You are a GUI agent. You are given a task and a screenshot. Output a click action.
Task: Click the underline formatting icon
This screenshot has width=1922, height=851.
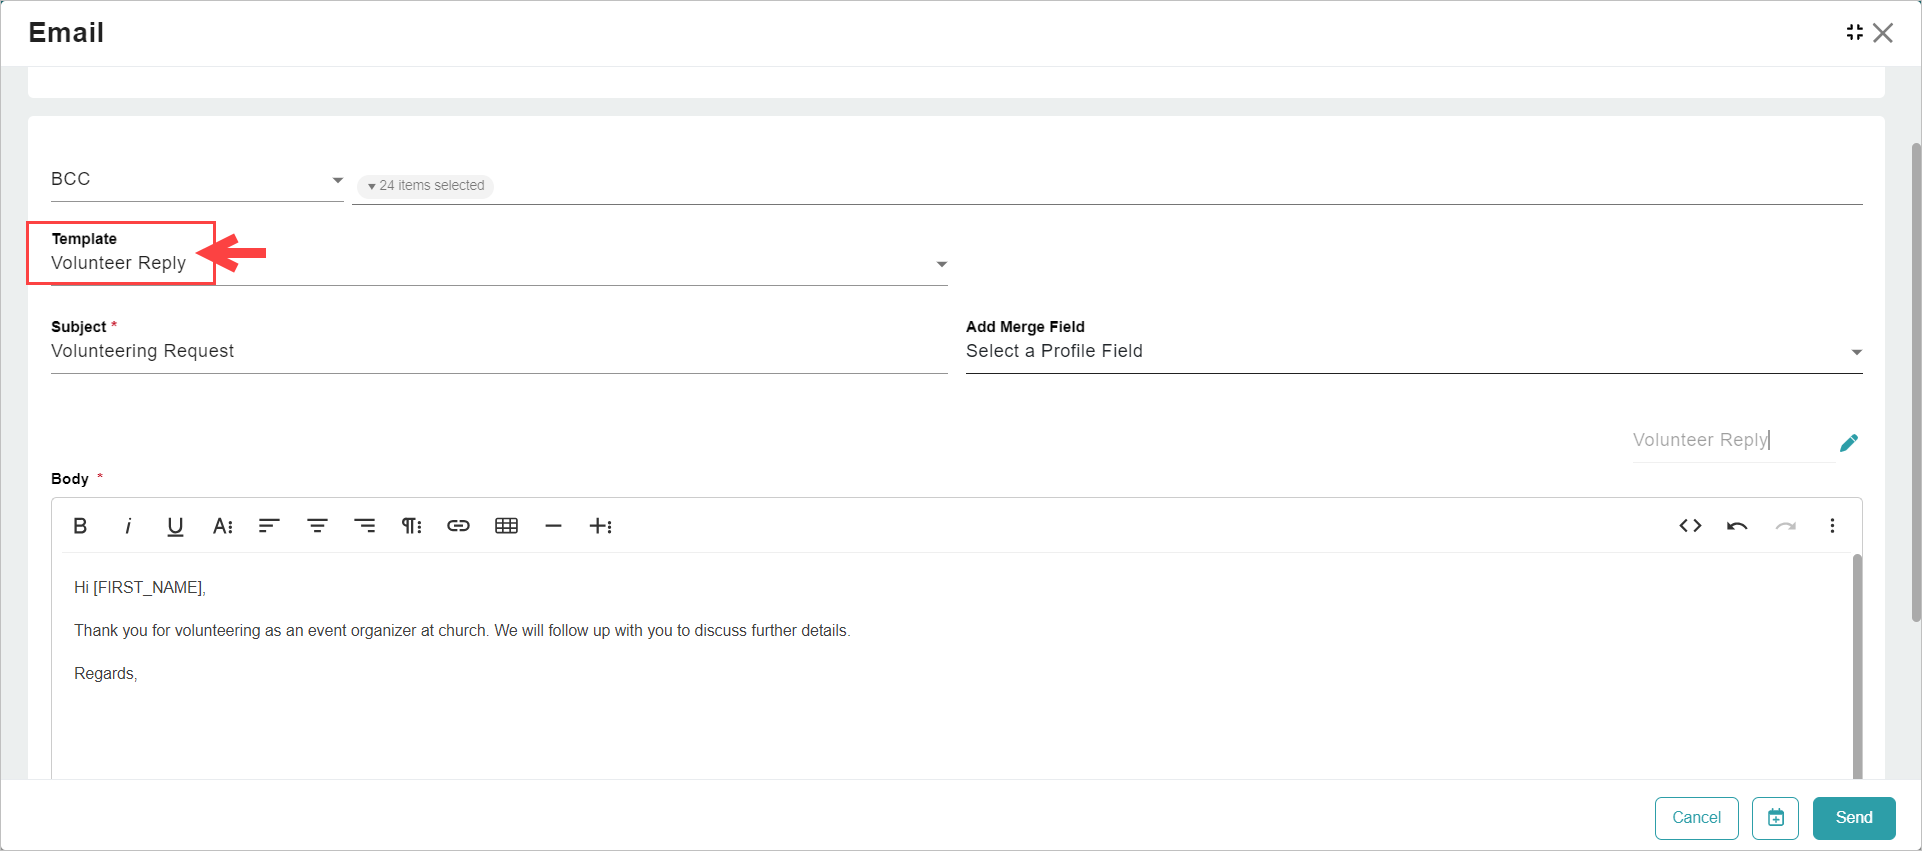click(x=175, y=526)
